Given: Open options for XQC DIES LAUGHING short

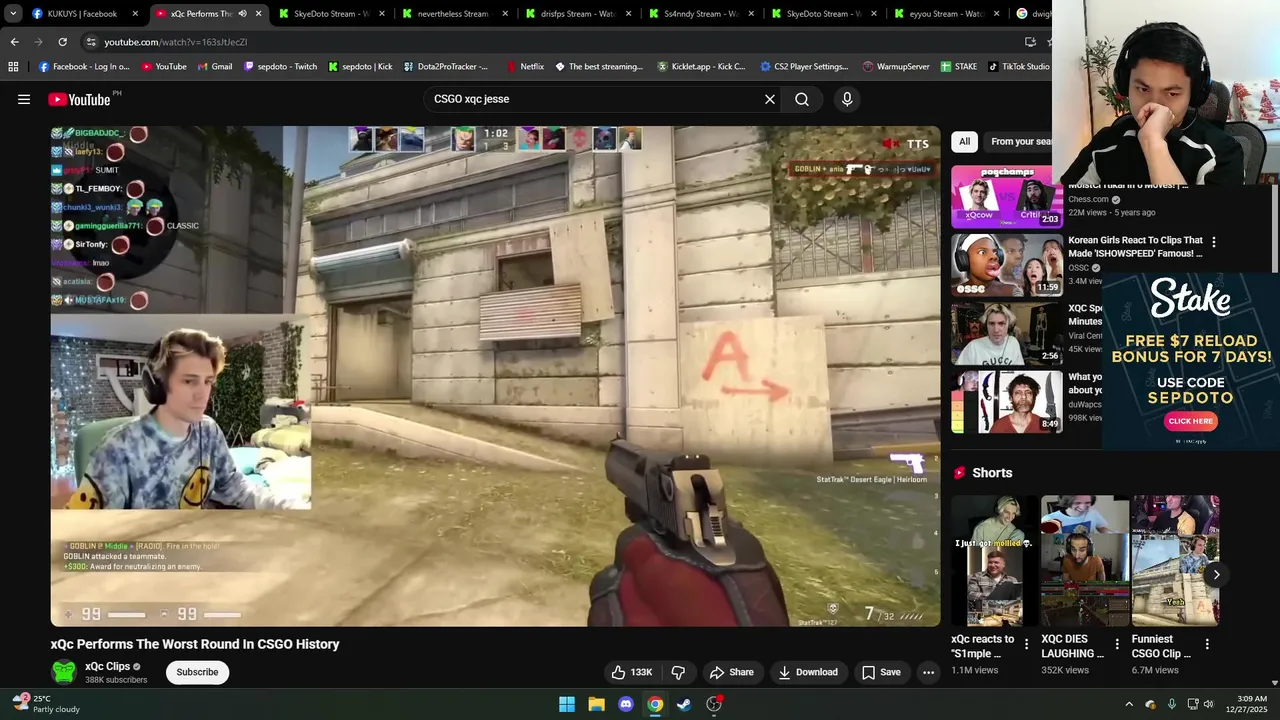Looking at the screenshot, I should [x=1117, y=645].
